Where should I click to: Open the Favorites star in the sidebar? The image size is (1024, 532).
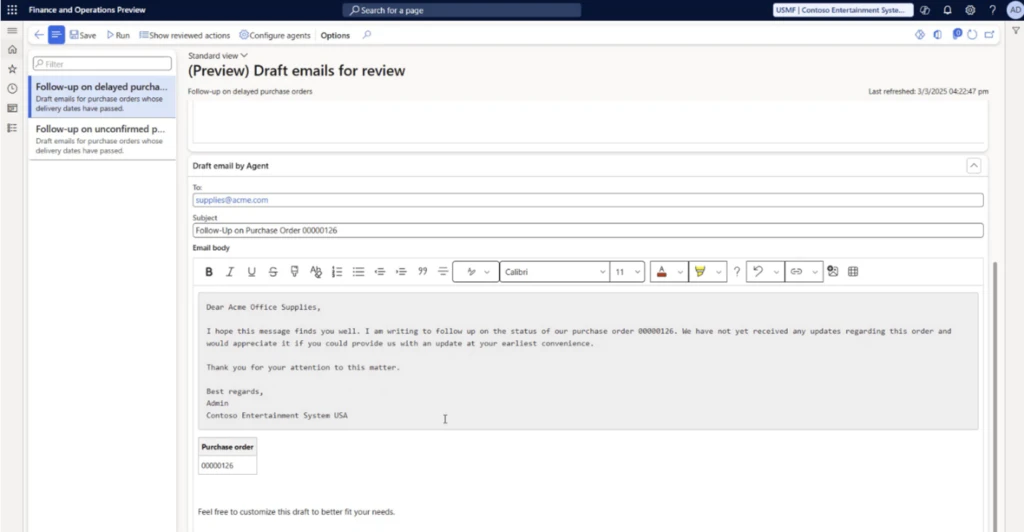point(12,69)
